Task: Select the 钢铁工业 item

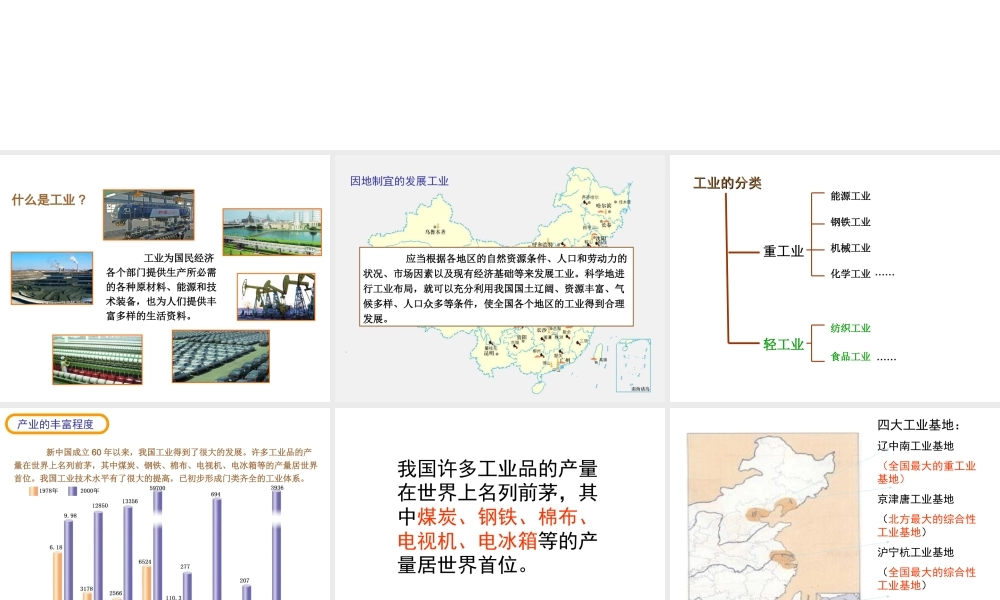Action: (x=850, y=222)
